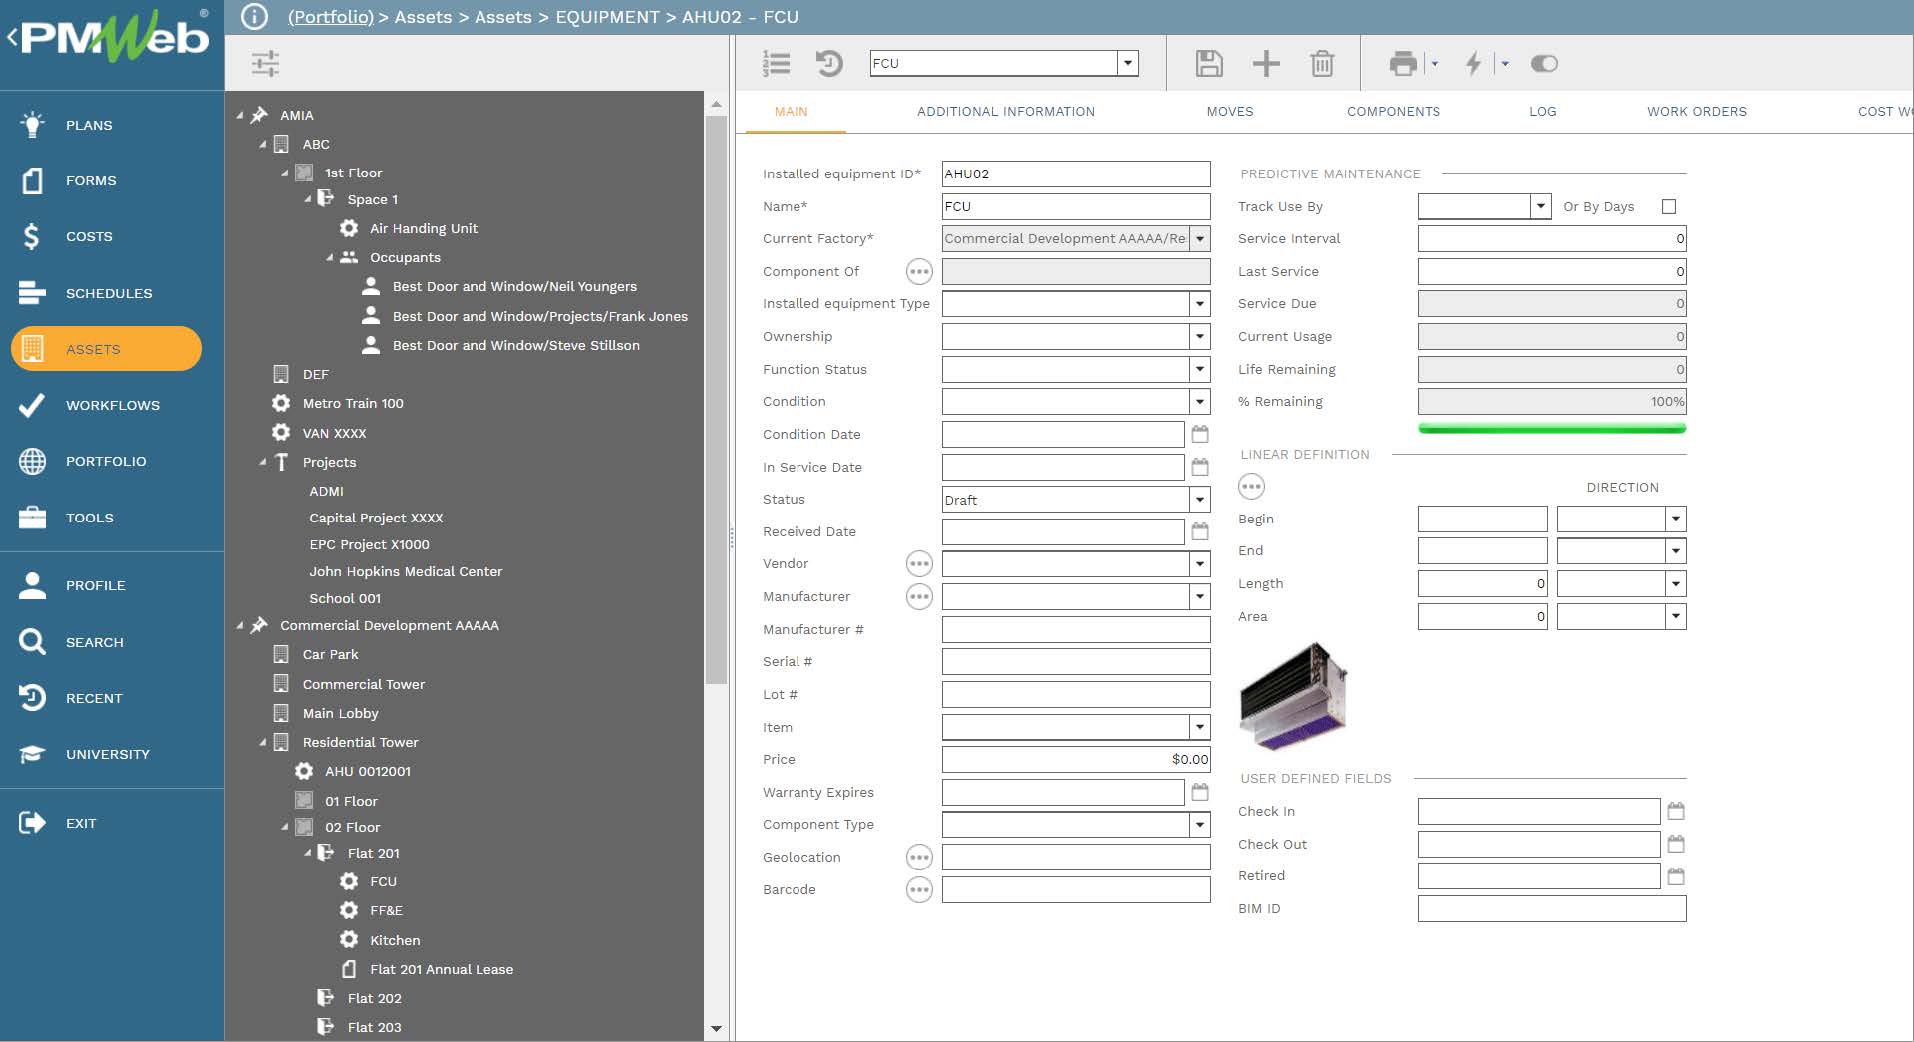Open the Installed equipment Type dropdown
This screenshot has height=1042, width=1914.
tap(1200, 304)
